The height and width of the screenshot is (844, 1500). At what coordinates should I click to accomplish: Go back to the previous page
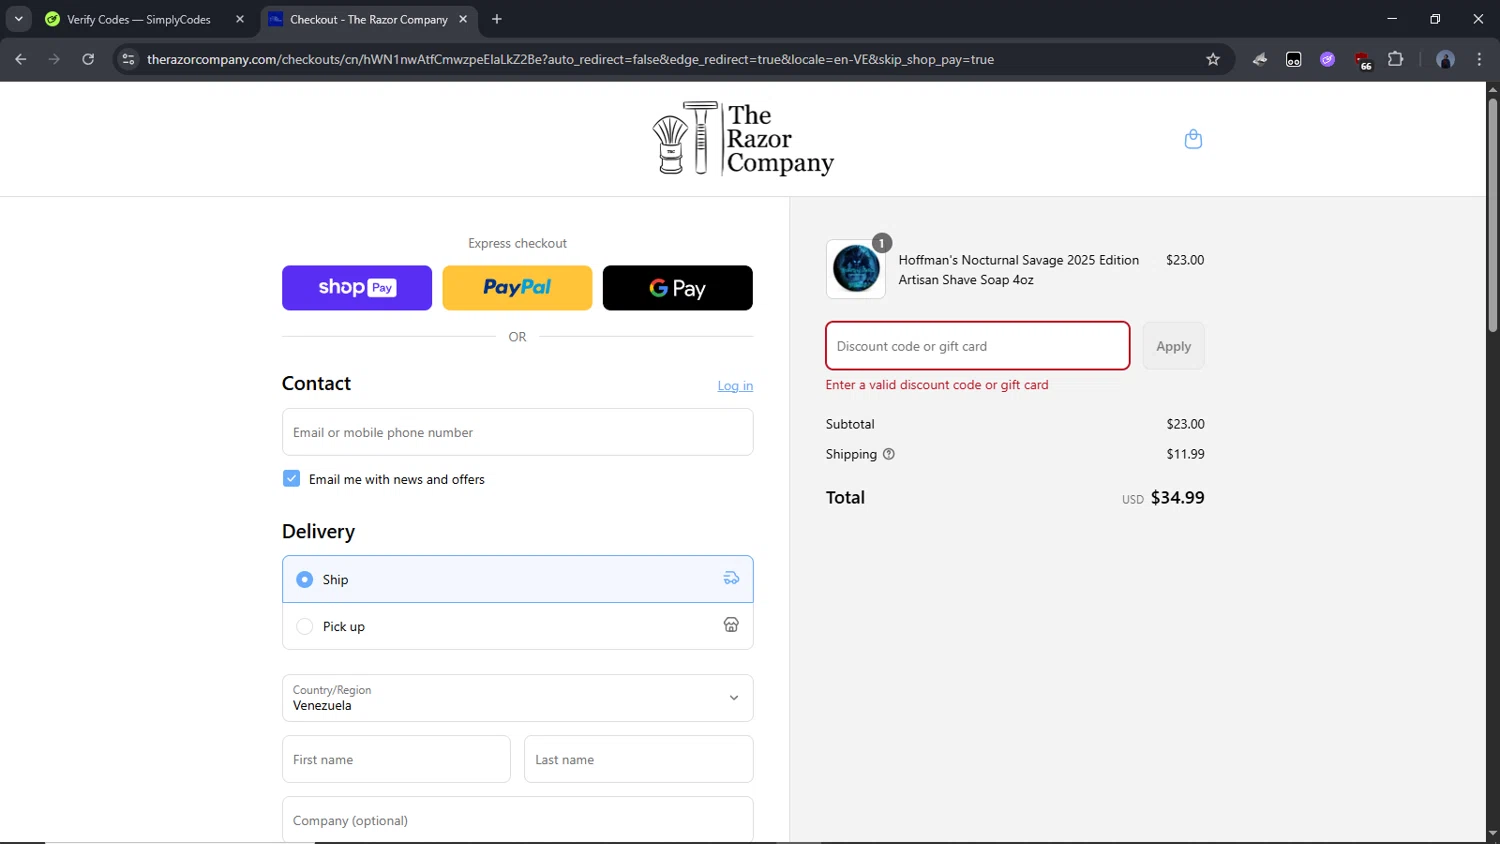pos(20,59)
